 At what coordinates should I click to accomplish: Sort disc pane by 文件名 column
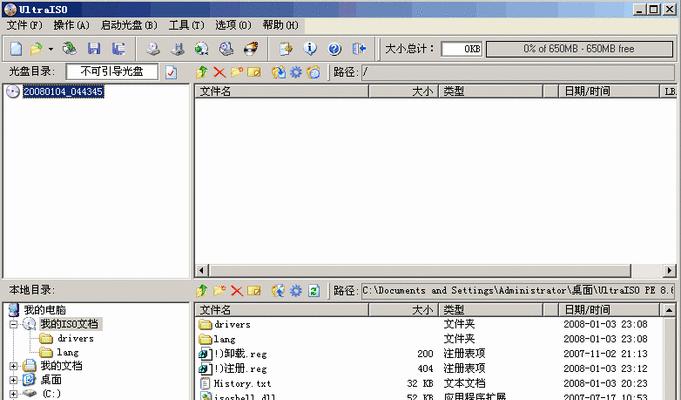[281, 91]
